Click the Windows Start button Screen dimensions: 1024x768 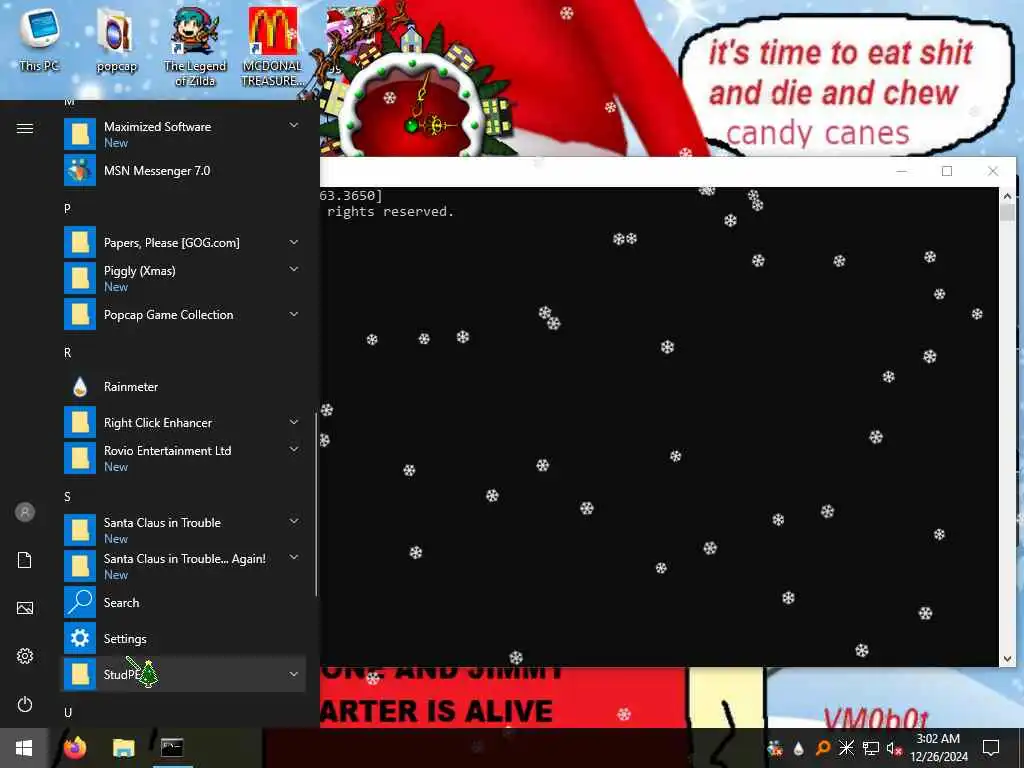tap(24, 748)
